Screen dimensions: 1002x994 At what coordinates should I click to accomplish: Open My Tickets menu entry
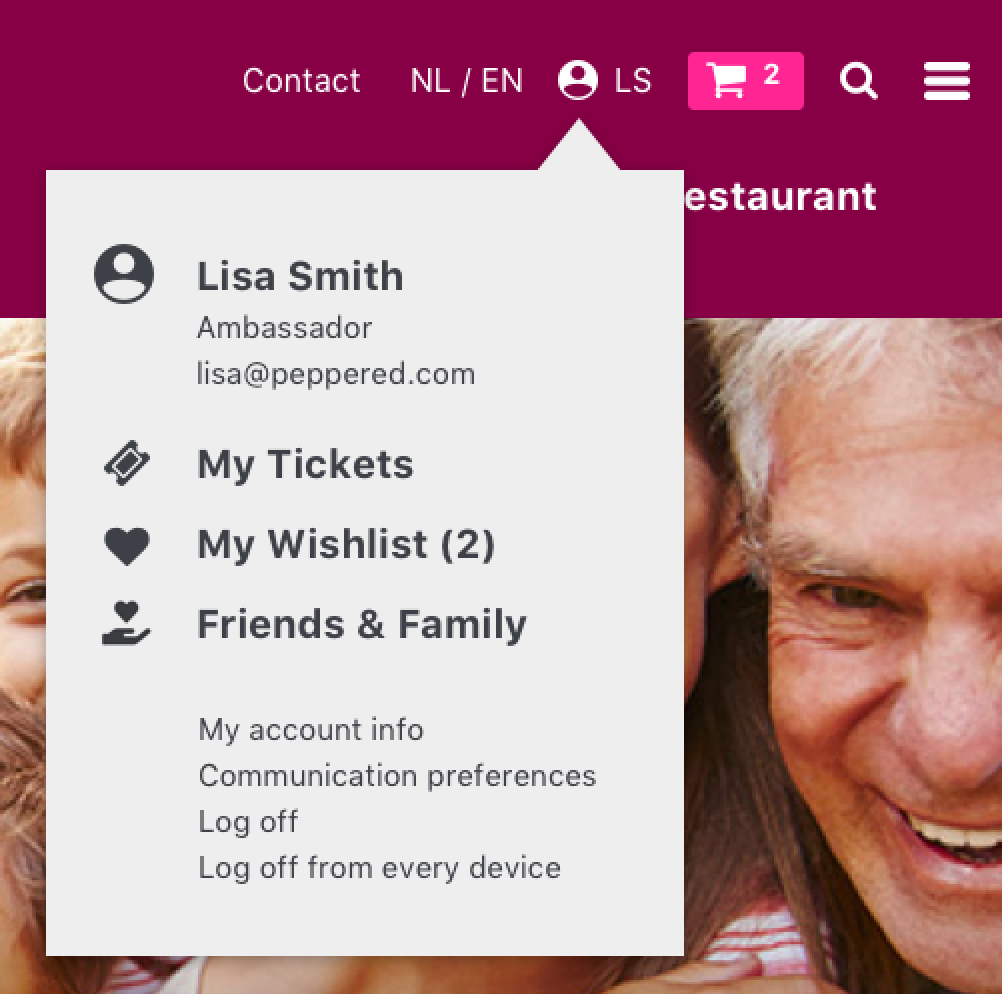coord(305,465)
